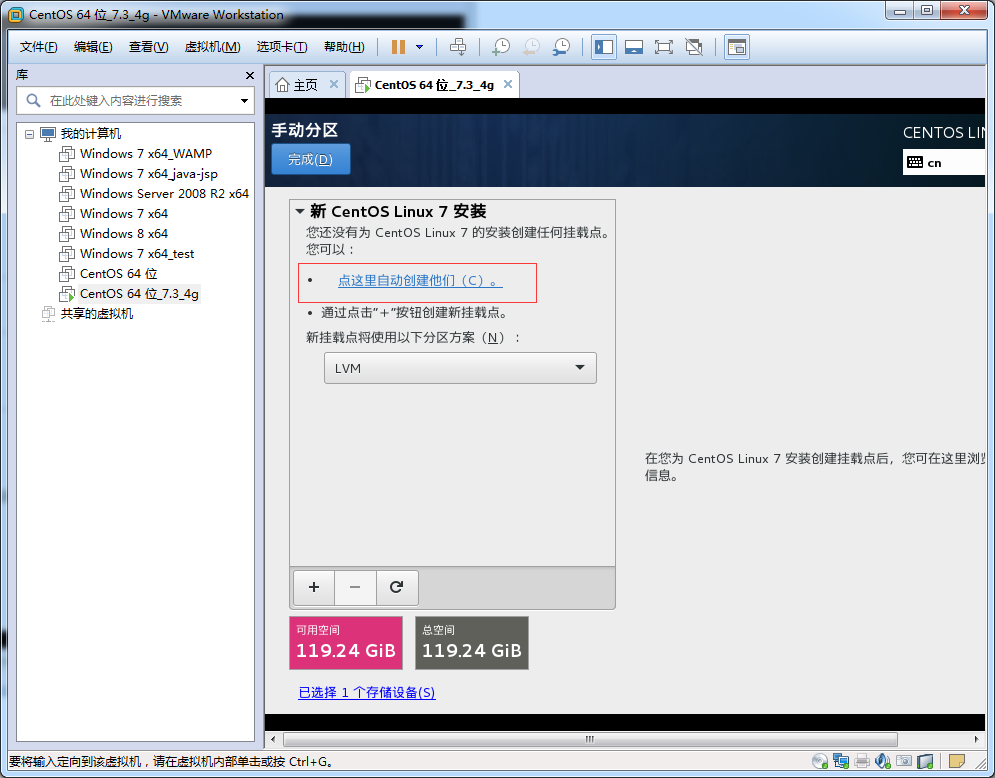995x778 pixels.
Task: Open the dropdown arrow next to the pause button
Action: click(x=419, y=47)
